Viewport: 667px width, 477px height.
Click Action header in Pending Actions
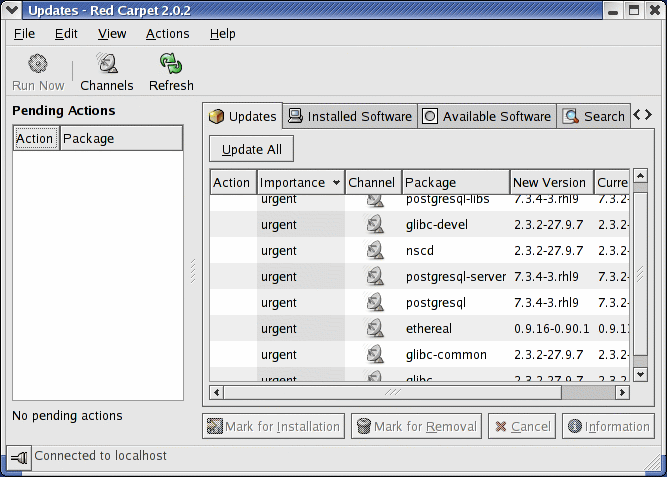point(36,138)
